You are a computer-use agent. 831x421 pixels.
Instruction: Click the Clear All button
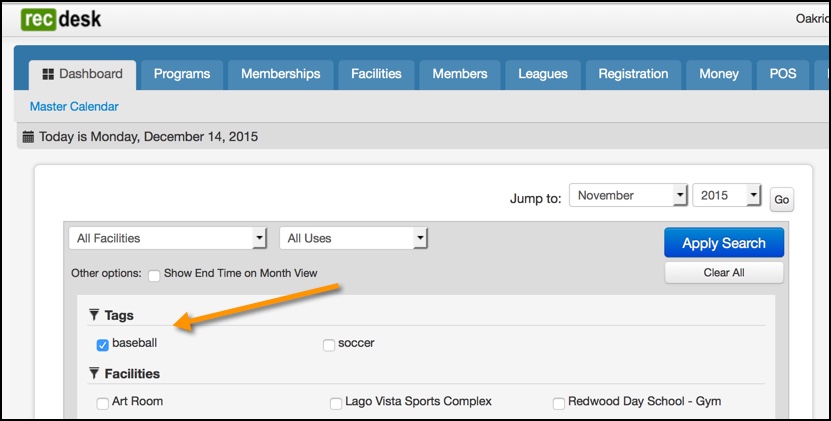(724, 273)
